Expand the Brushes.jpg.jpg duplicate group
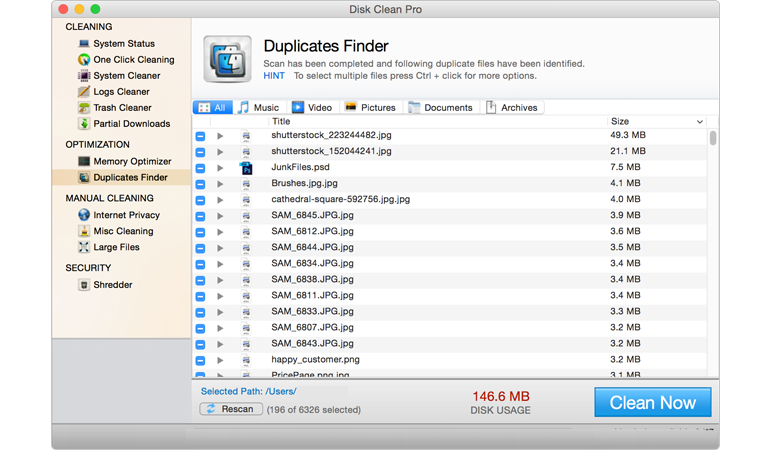Screen dimensions: 770x450 click(x=220, y=184)
